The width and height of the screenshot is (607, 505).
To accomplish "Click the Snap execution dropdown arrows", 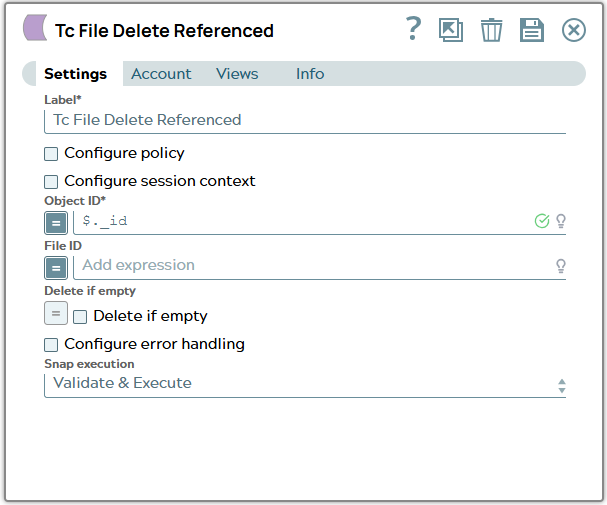I will click(561, 386).
